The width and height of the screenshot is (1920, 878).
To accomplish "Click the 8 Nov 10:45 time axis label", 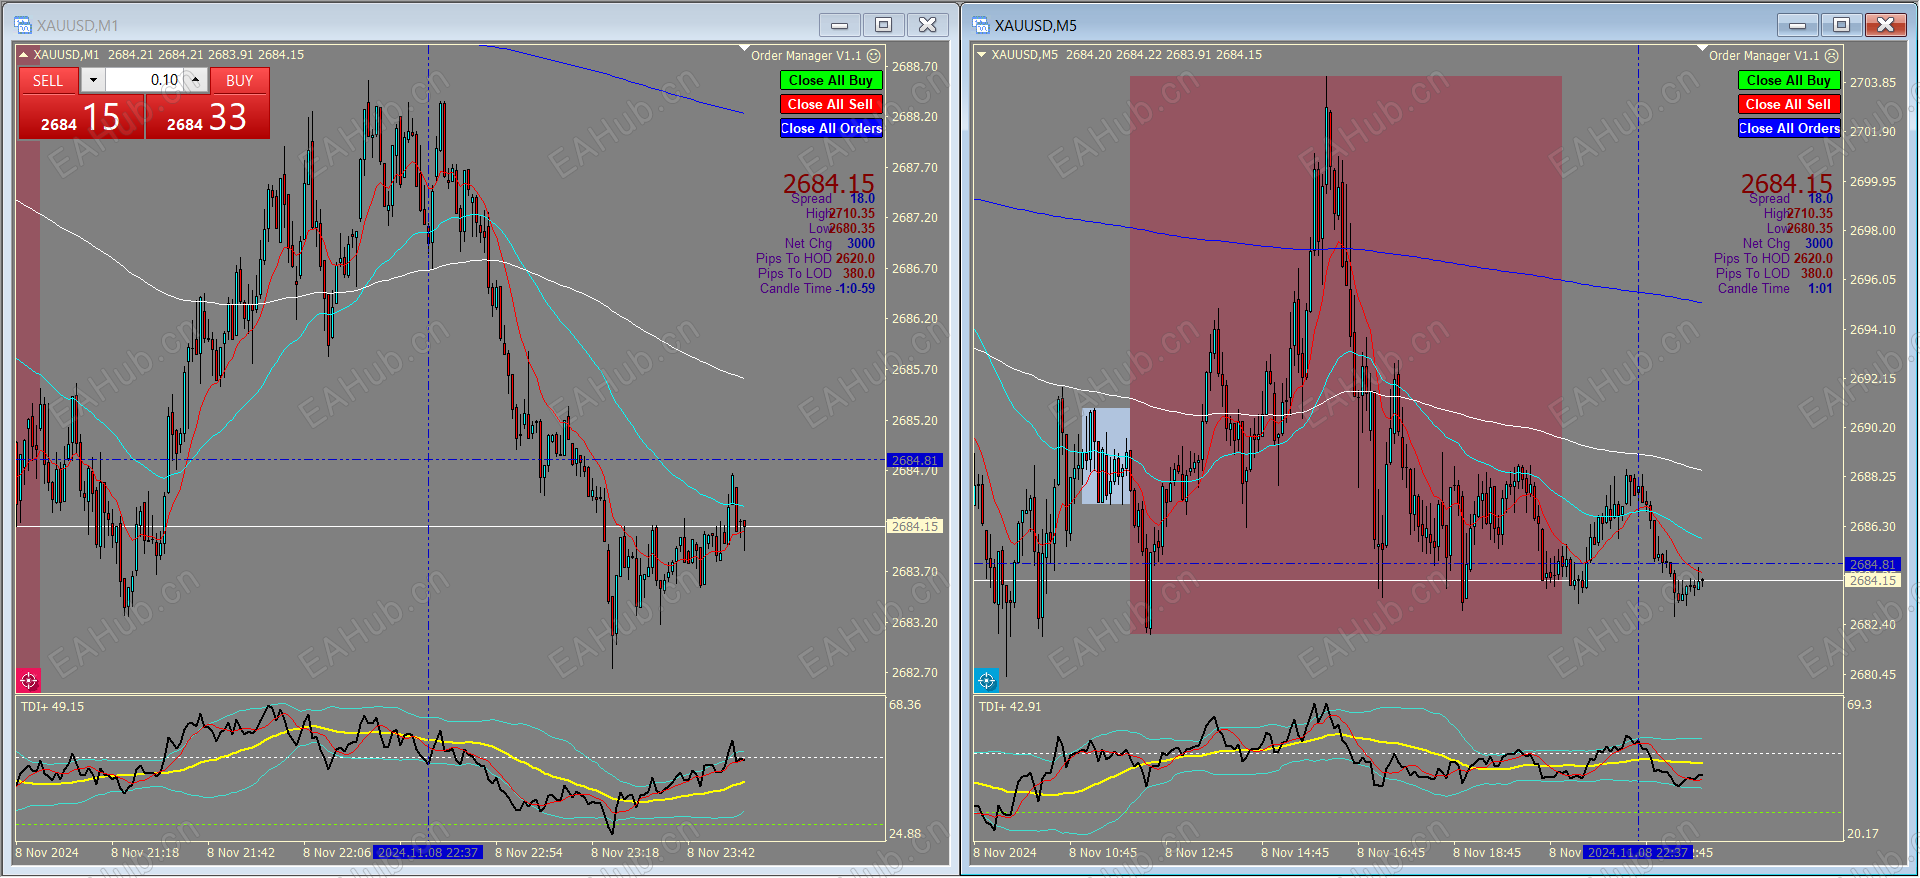I will tap(1103, 853).
